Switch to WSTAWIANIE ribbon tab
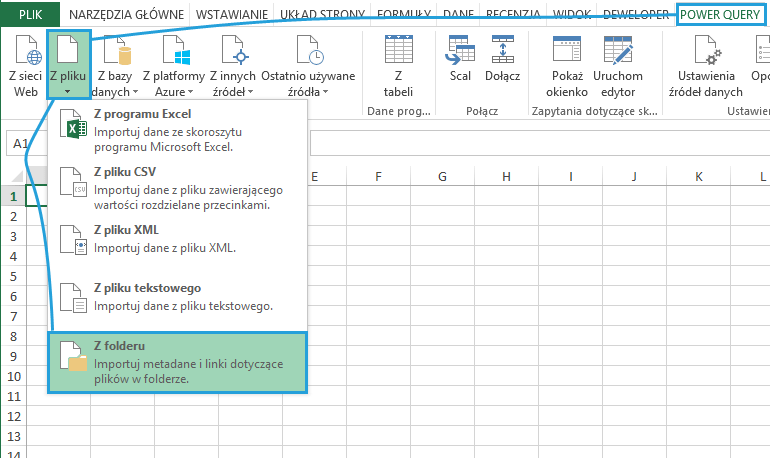Image resolution: width=770 pixels, height=458 pixels. click(x=232, y=15)
